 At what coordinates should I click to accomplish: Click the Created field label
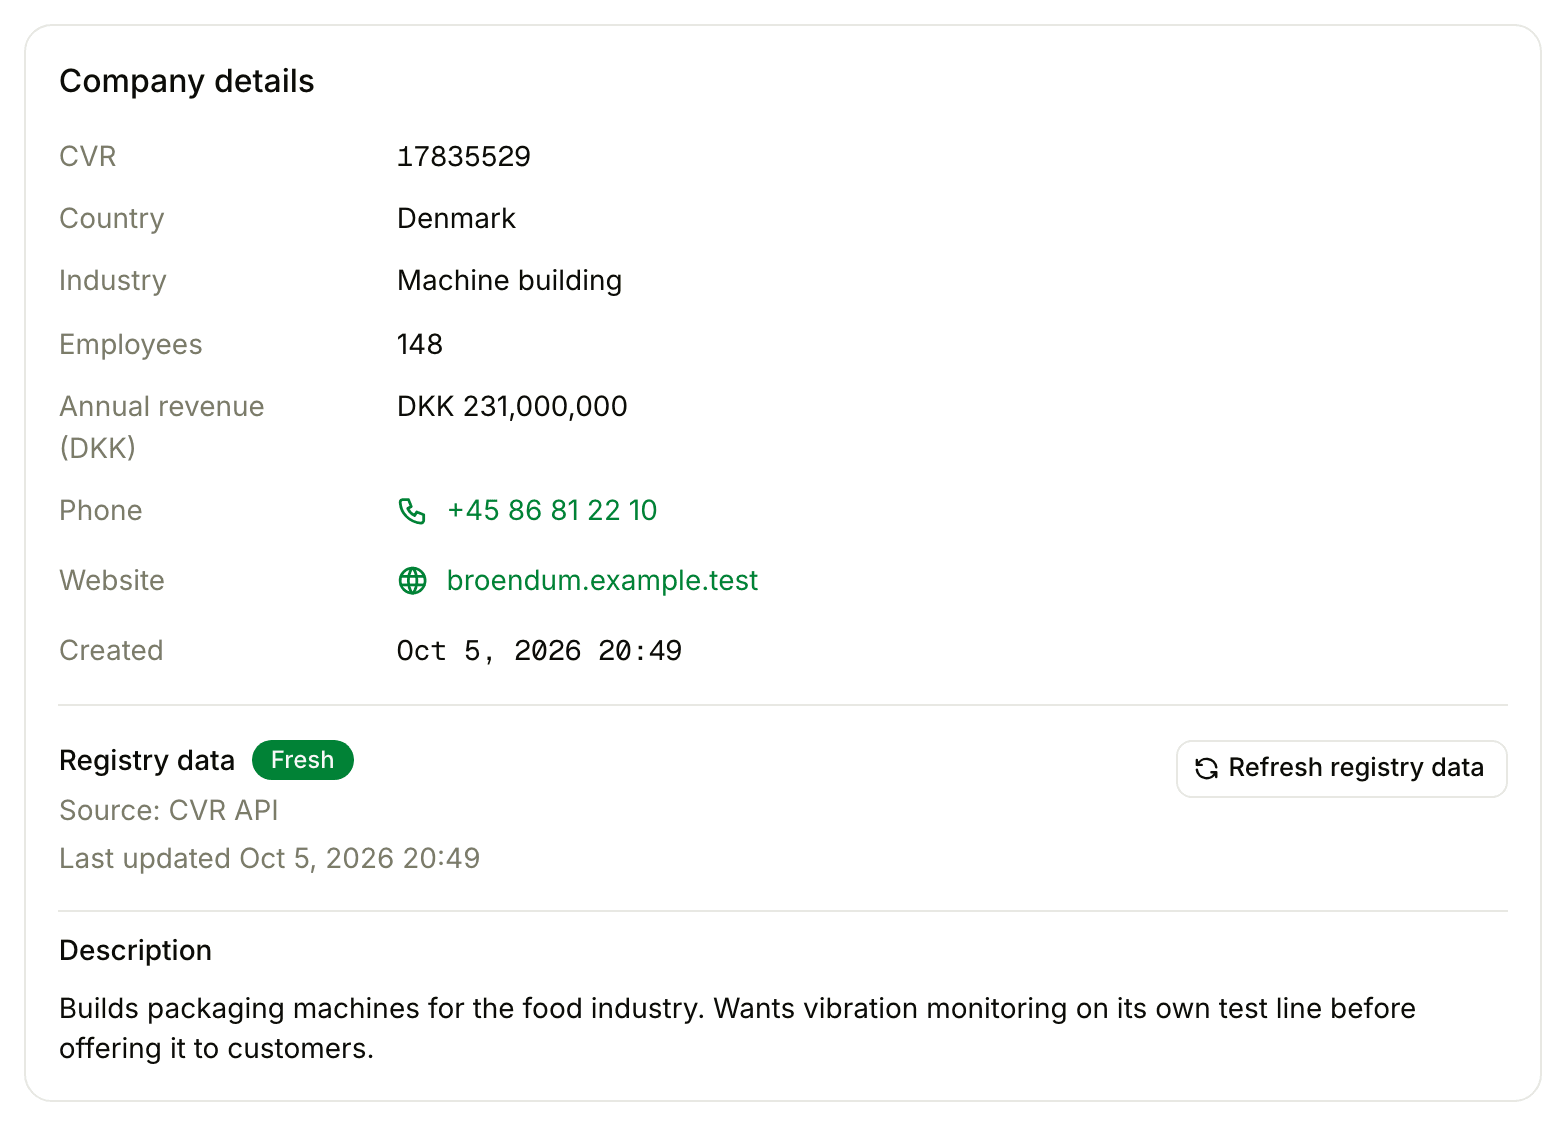[x=111, y=651]
